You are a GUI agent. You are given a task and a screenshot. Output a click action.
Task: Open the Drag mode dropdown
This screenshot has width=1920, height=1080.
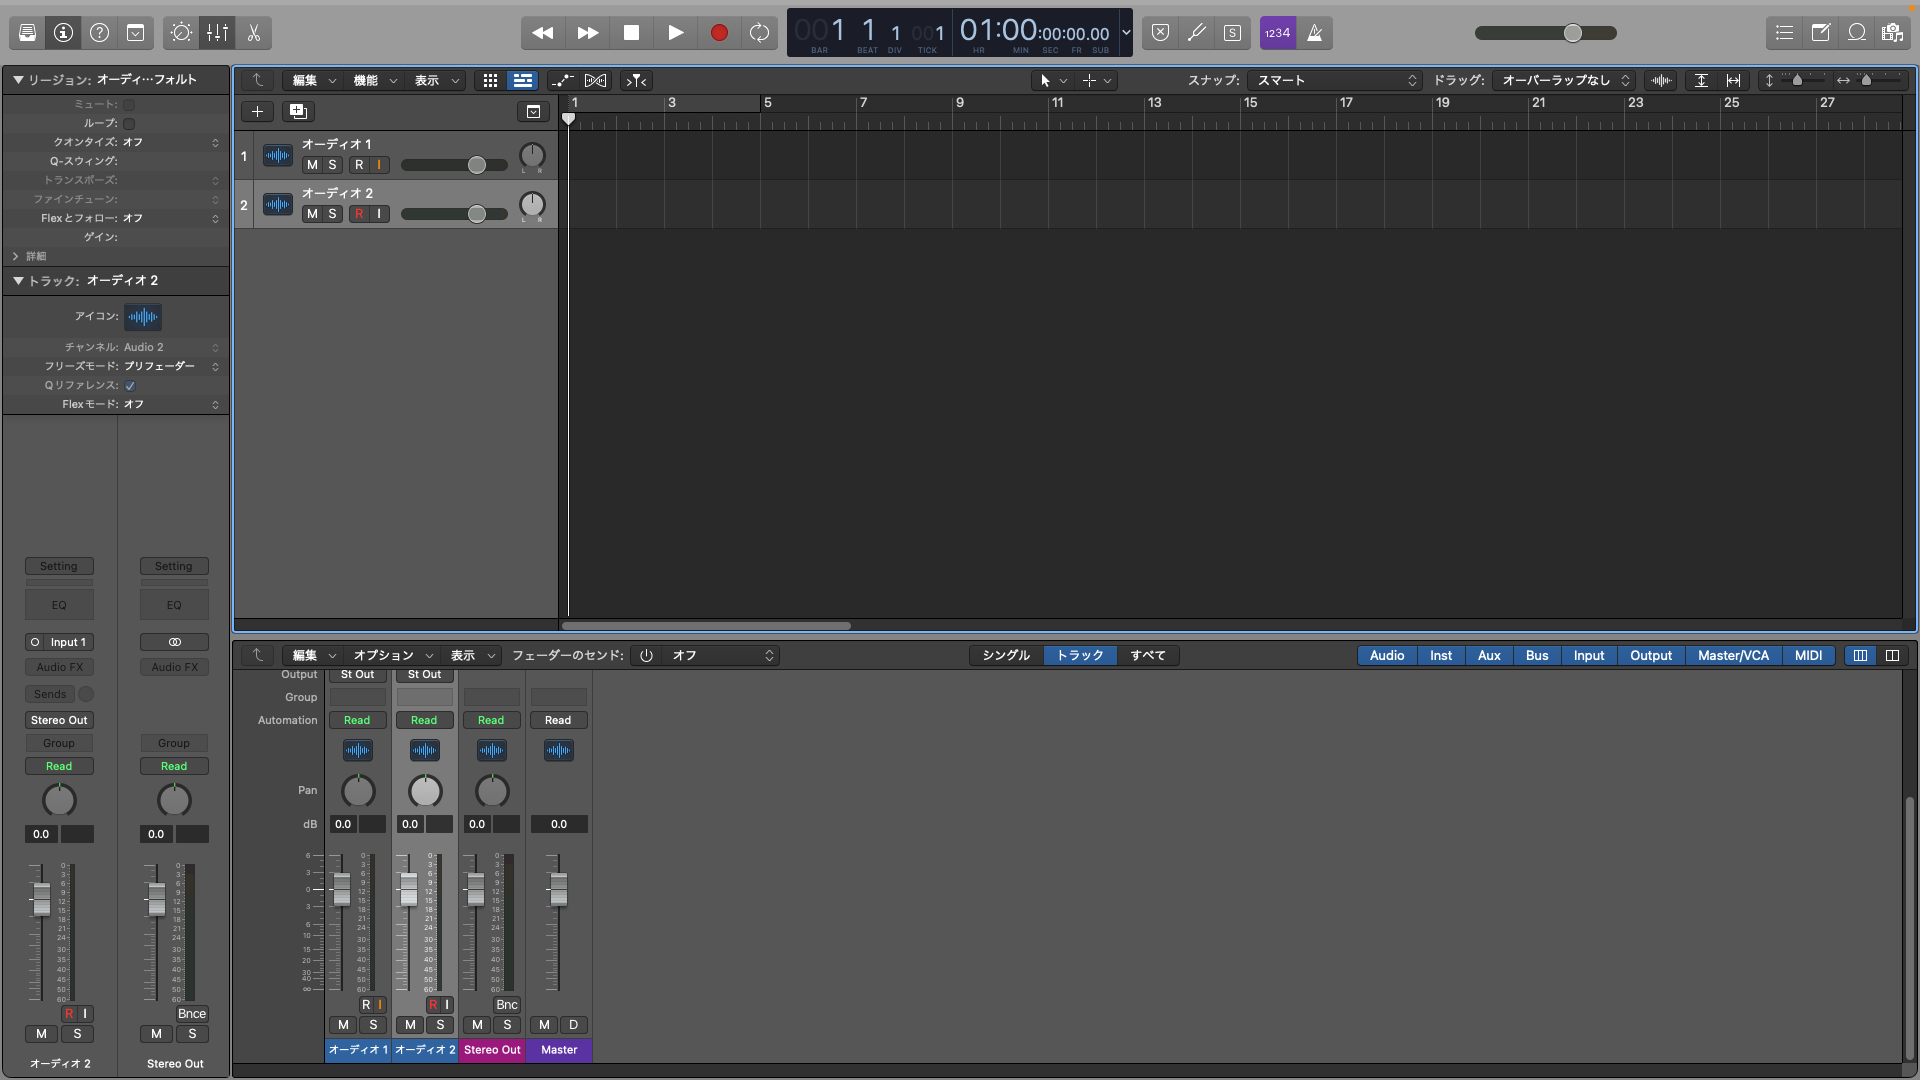(1564, 80)
